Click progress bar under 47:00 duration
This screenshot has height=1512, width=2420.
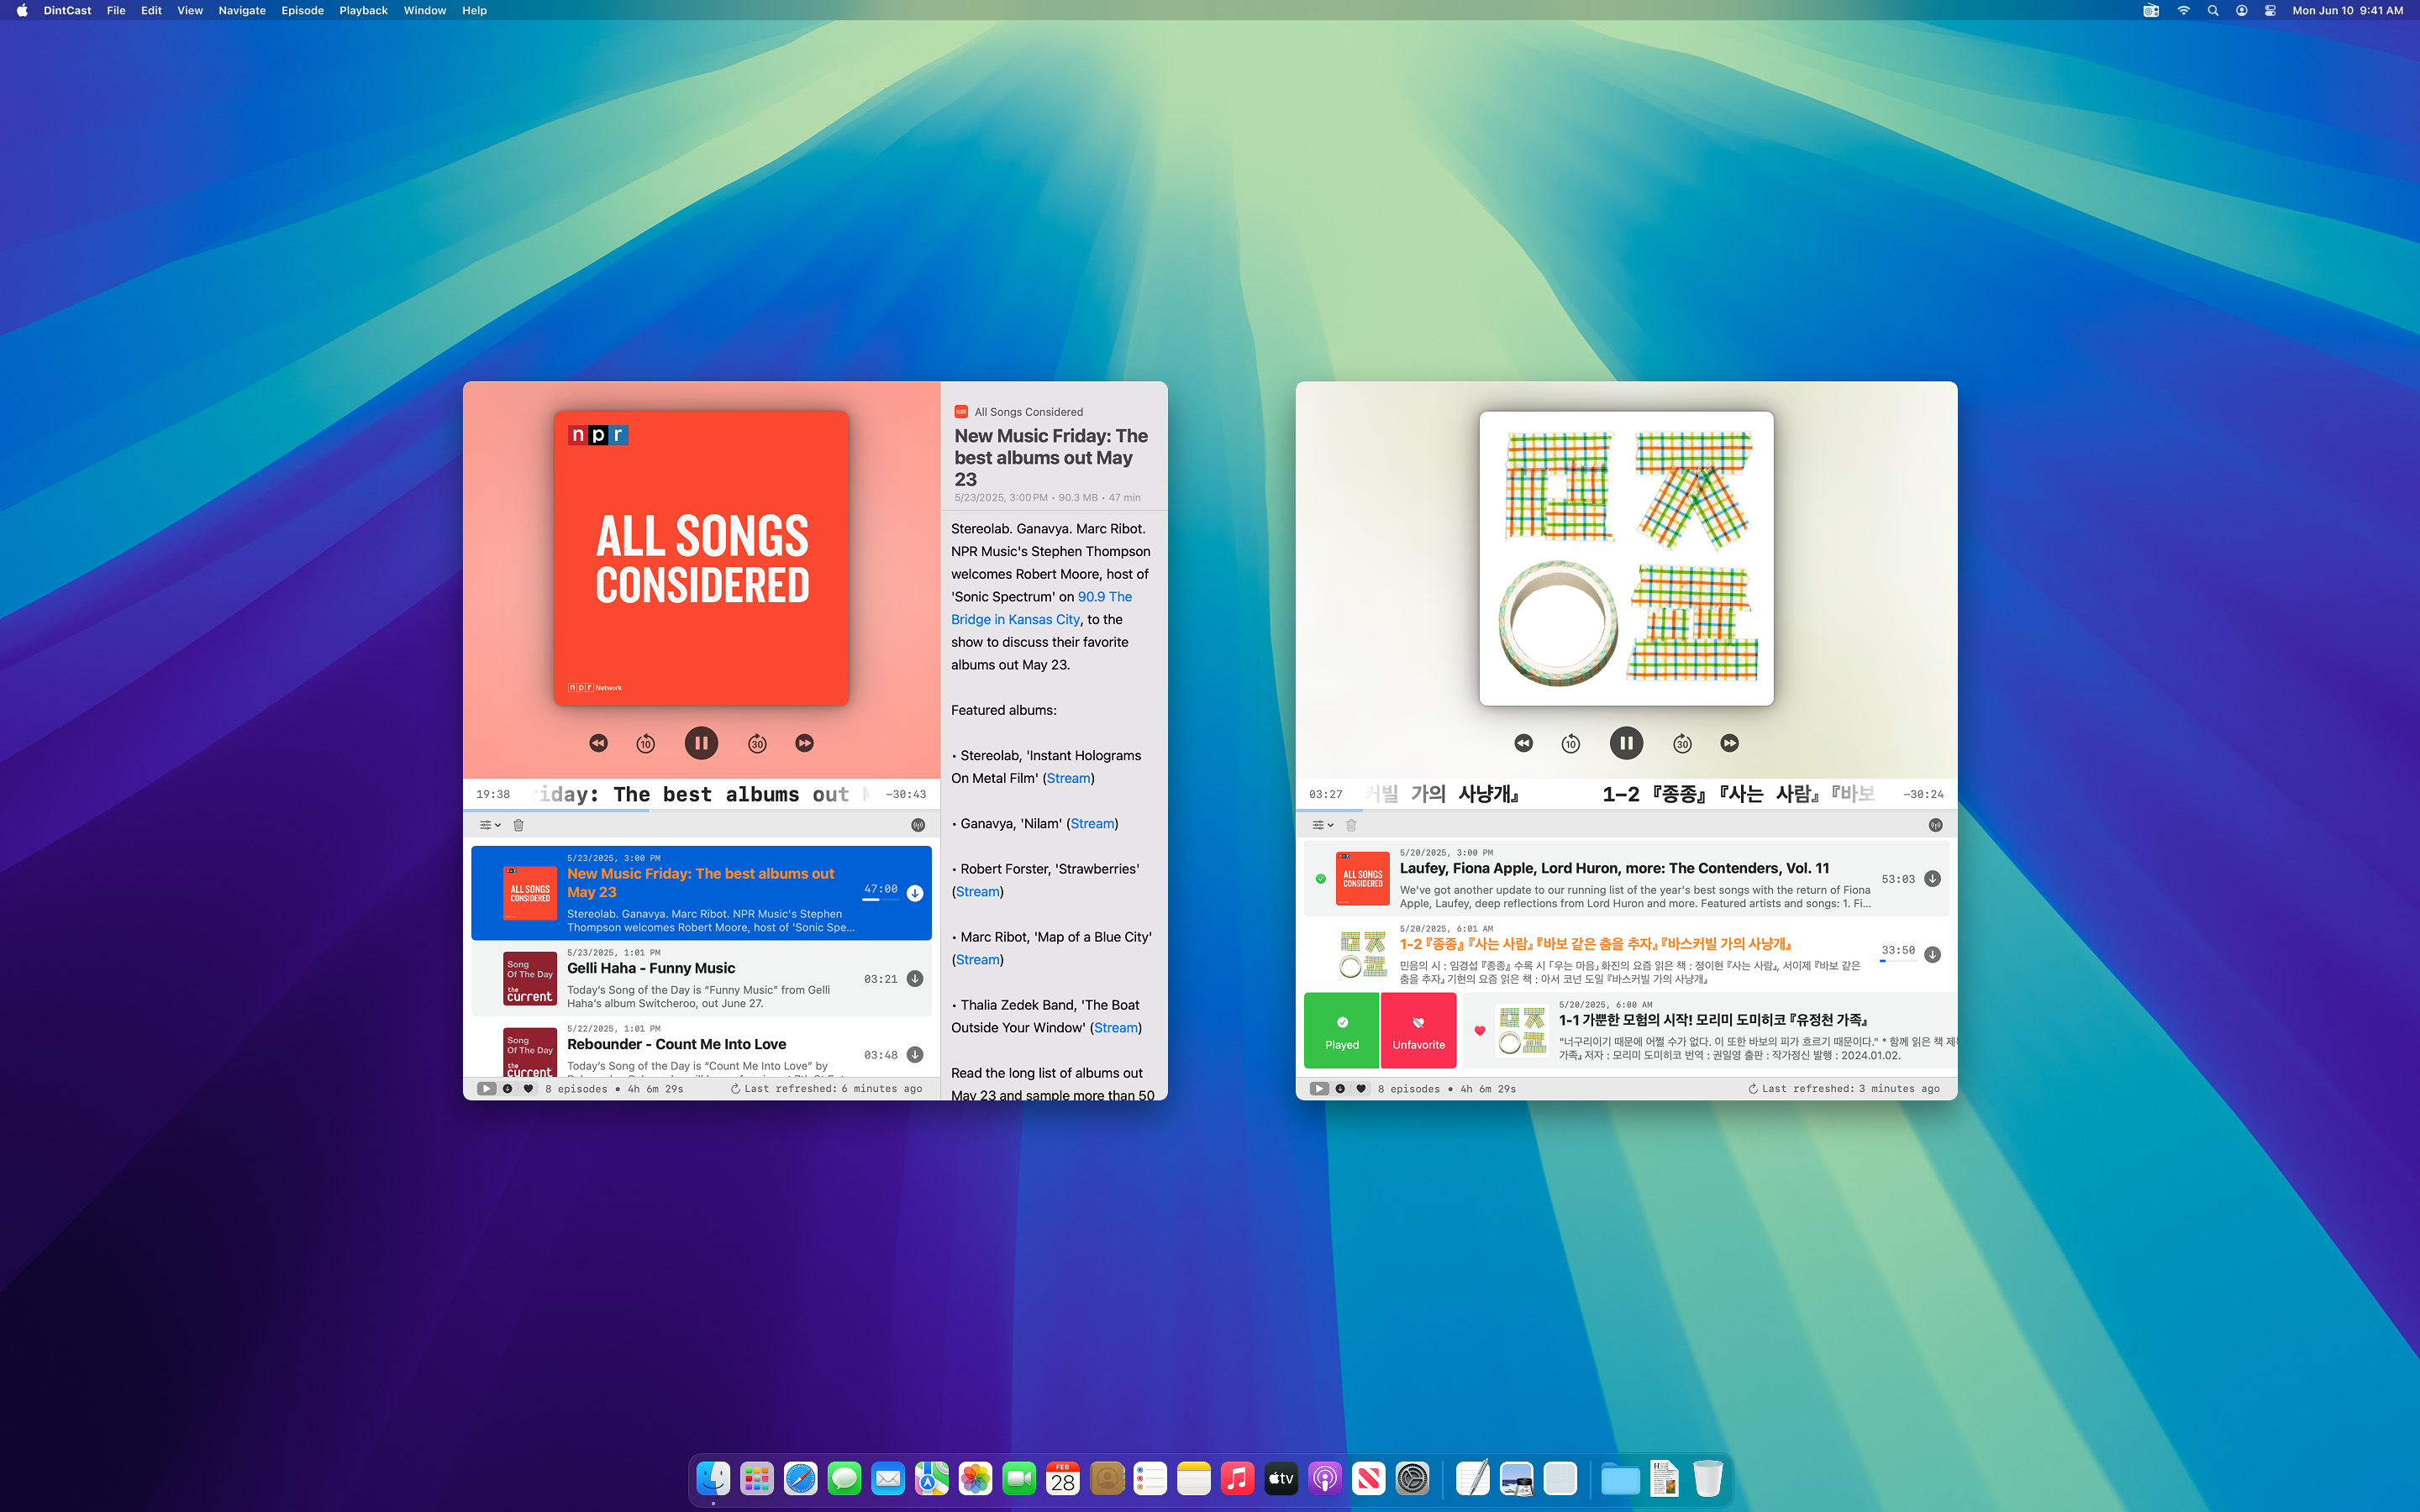[x=880, y=900]
